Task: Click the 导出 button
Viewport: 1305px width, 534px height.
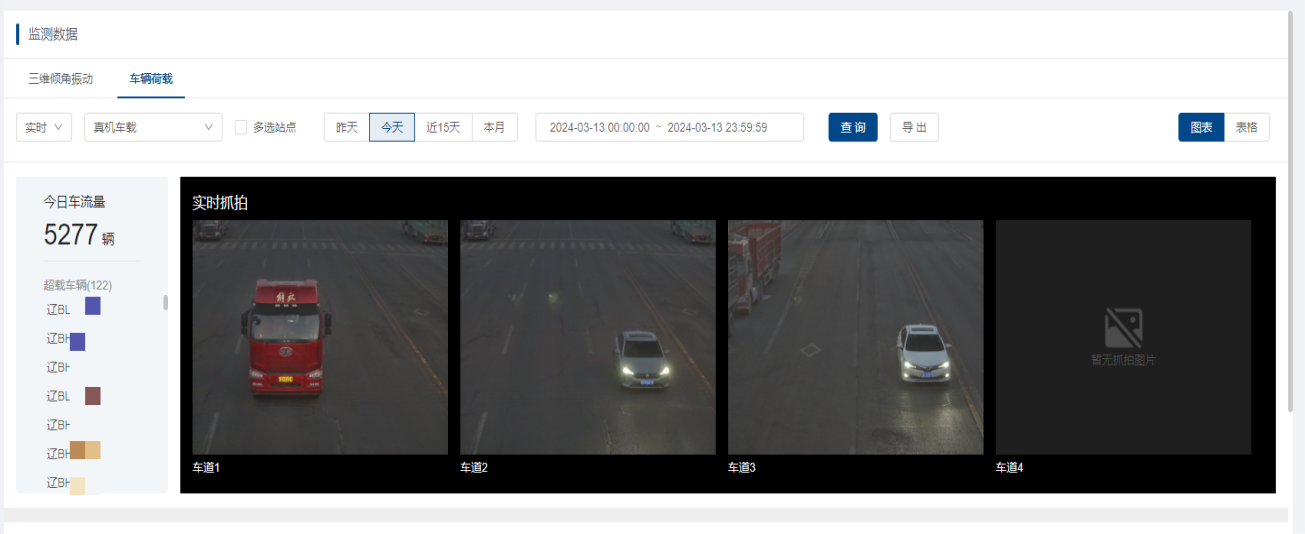Action: click(x=914, y=127)
